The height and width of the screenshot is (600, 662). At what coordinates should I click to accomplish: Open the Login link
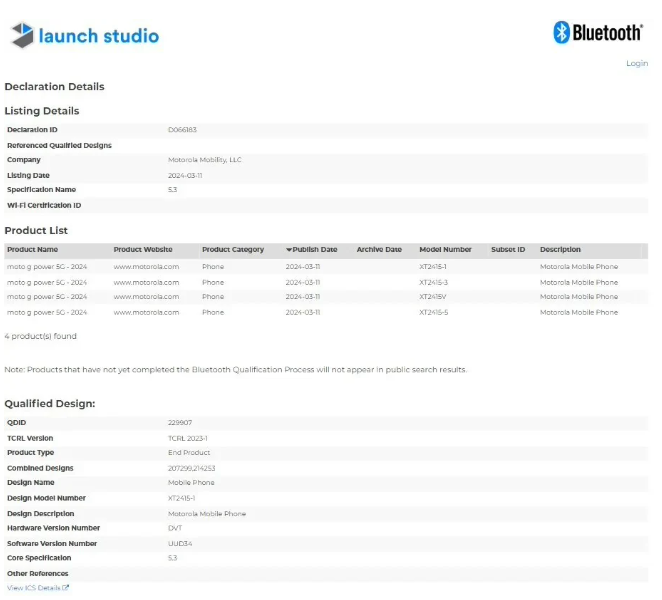pos(636,63)
